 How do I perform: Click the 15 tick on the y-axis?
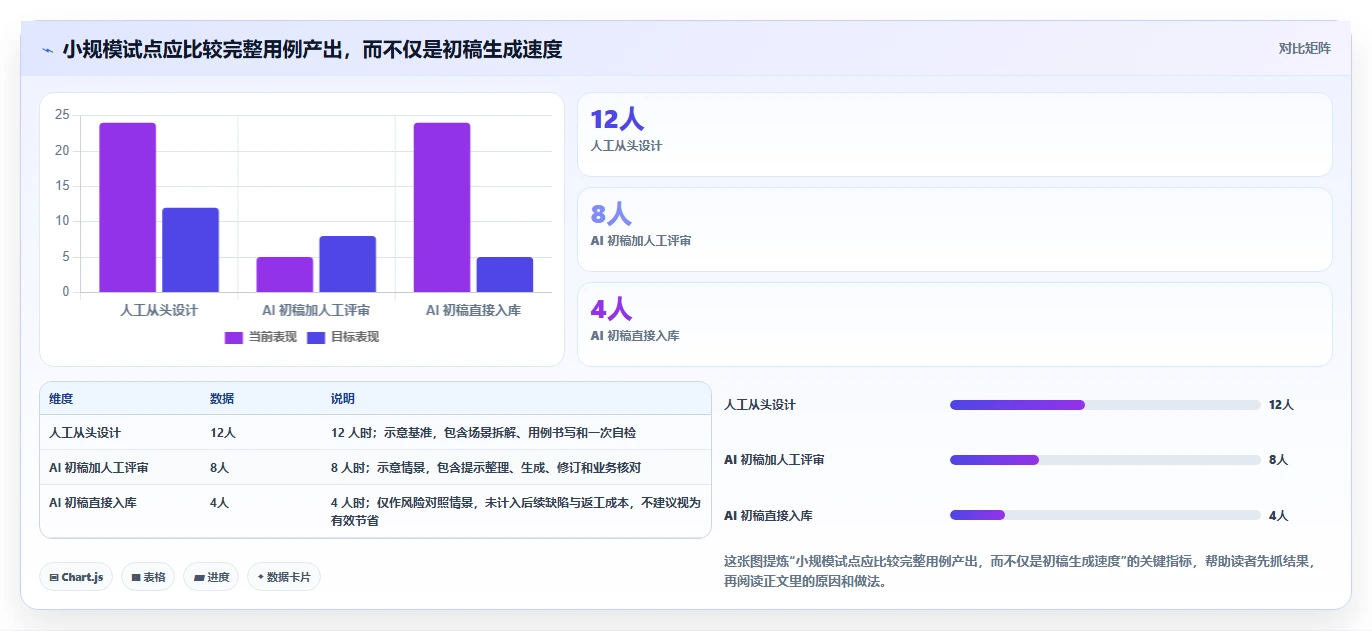[62, 186]
